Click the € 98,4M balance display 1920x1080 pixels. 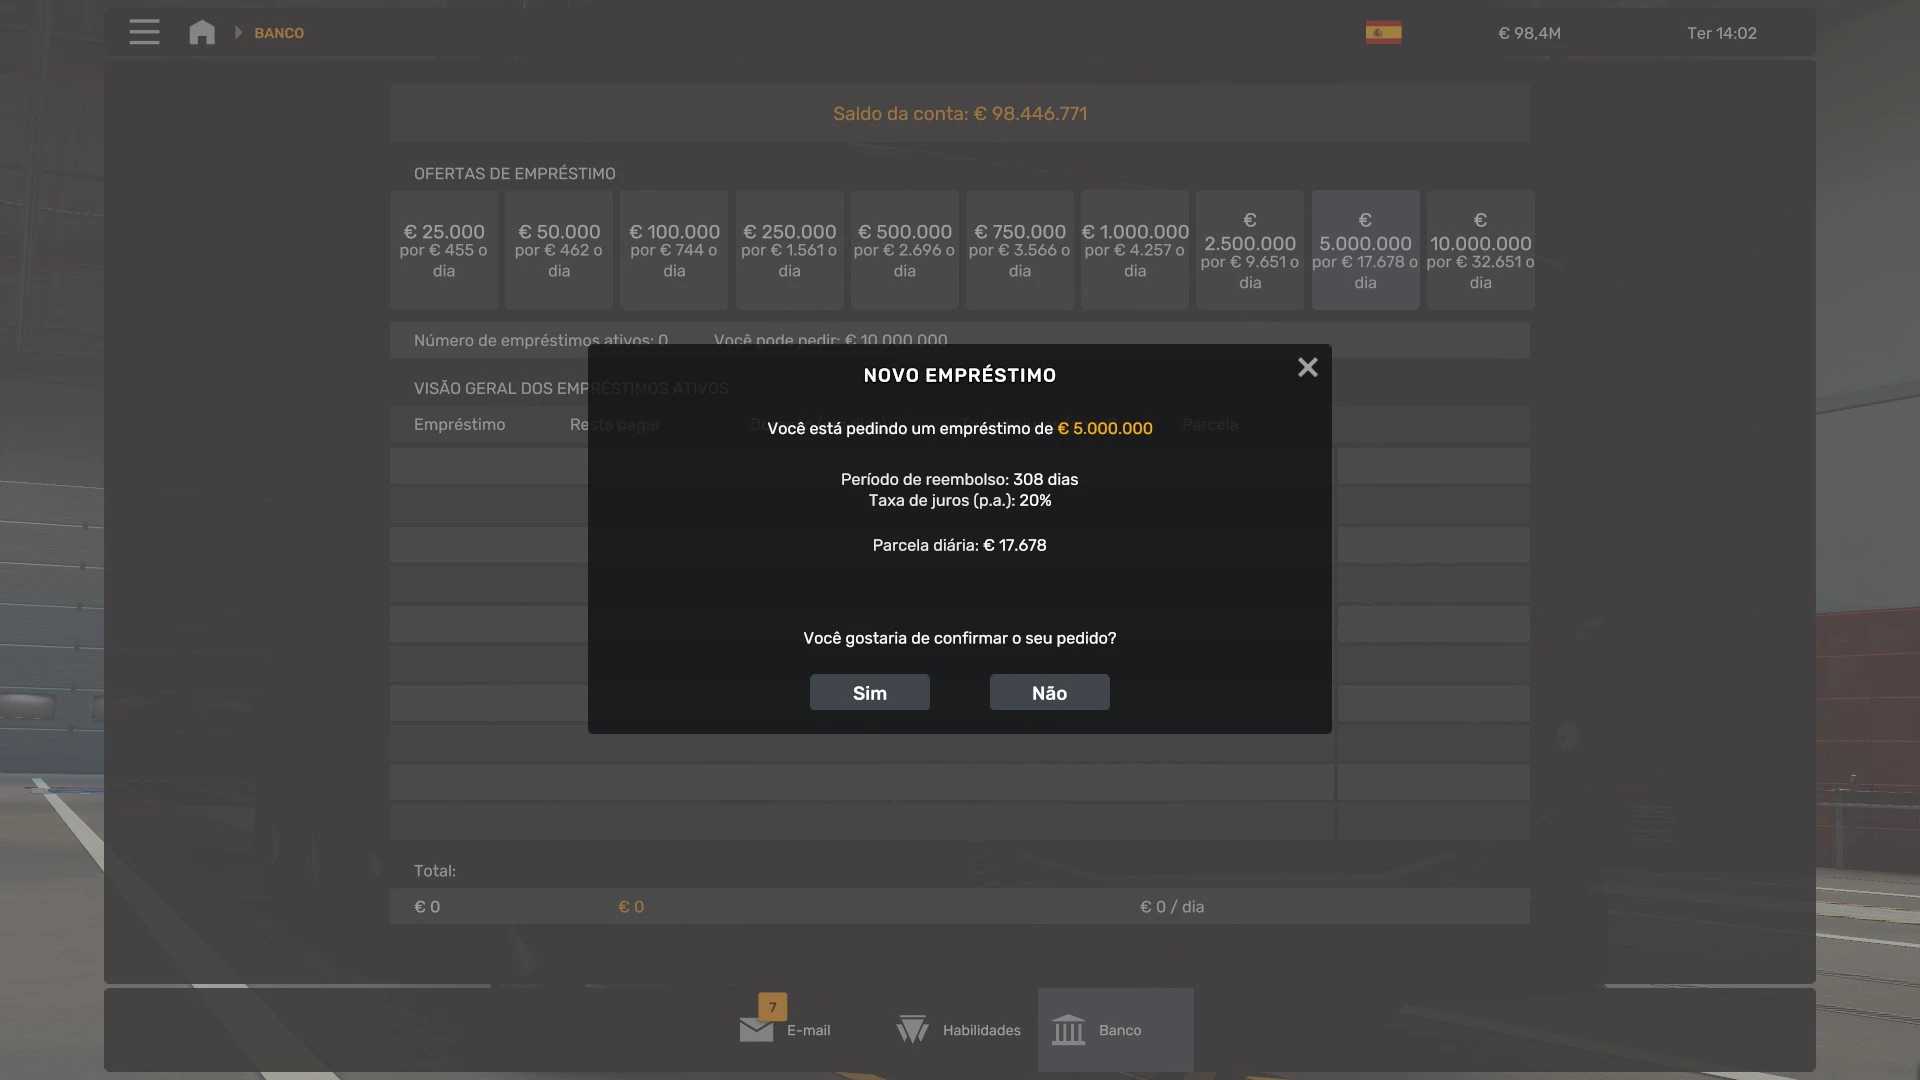pyautogui.click(x=1529, y=33)
